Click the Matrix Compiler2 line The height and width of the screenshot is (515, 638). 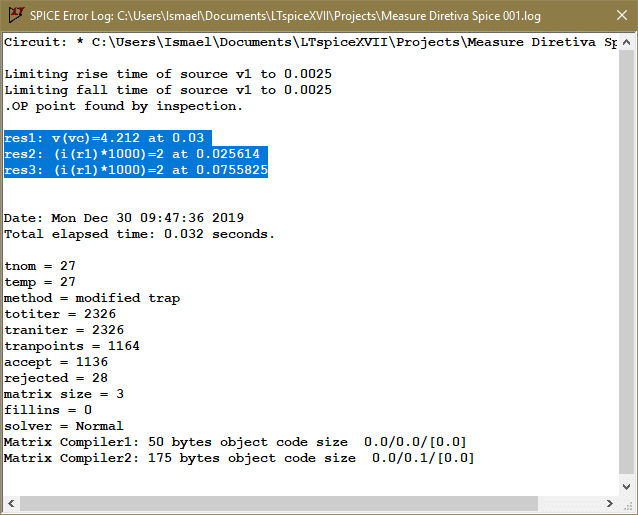[239, 458]
